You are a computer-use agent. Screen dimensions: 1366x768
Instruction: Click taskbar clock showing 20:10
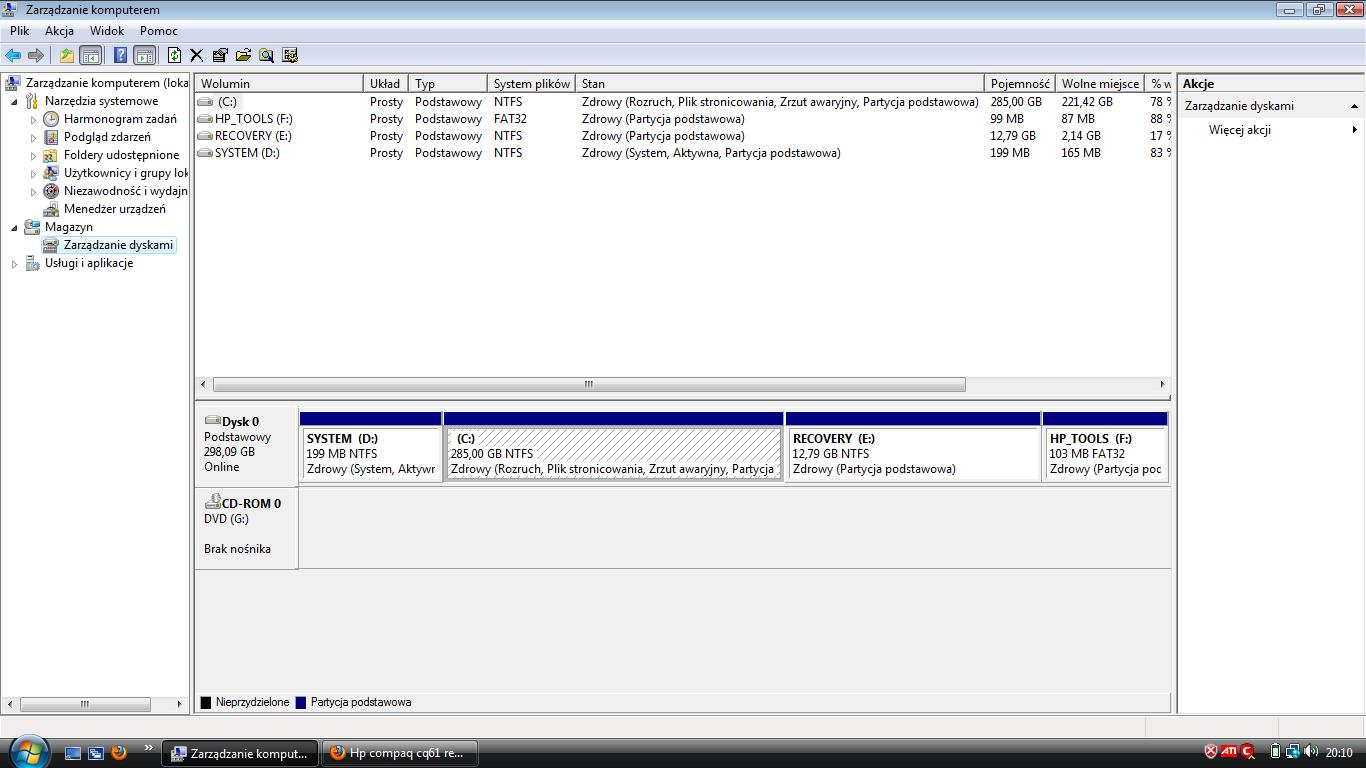1339,752
